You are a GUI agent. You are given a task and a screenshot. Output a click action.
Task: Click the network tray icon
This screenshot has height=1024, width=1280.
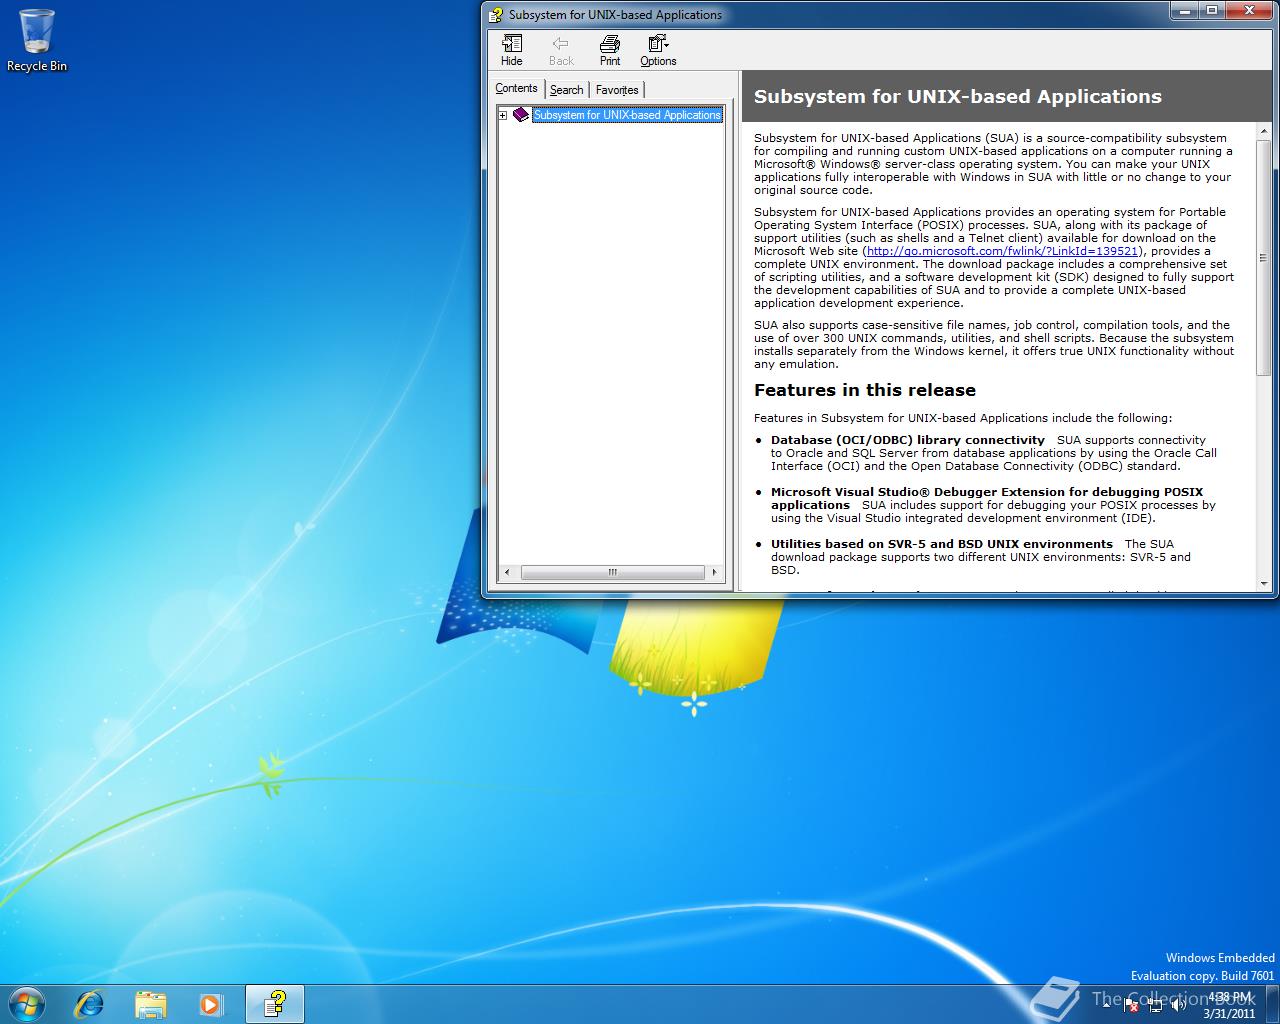(1156, 1005)
